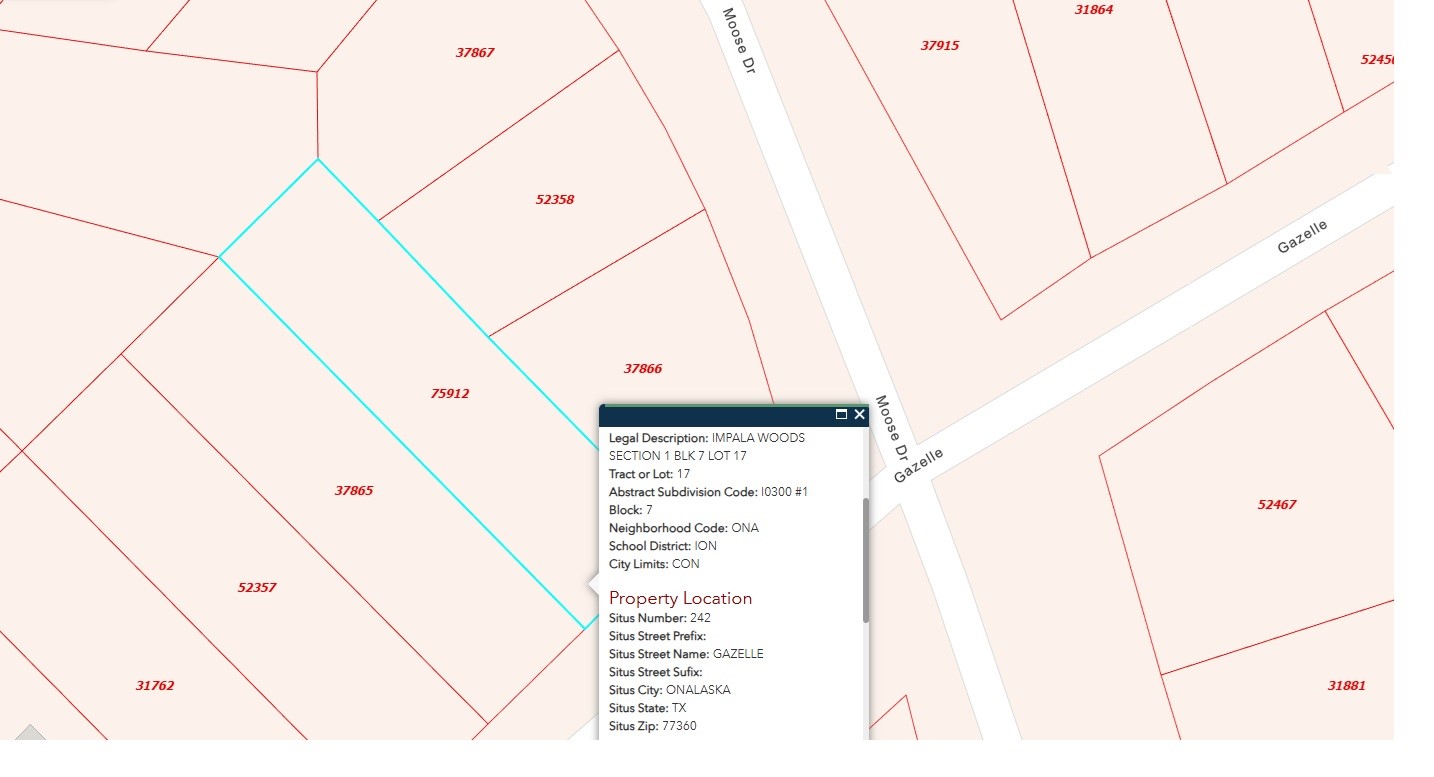Select parcel 75912 on the map
The width and height of the screenshot is (1434, 777).
[x=449, y=394]
